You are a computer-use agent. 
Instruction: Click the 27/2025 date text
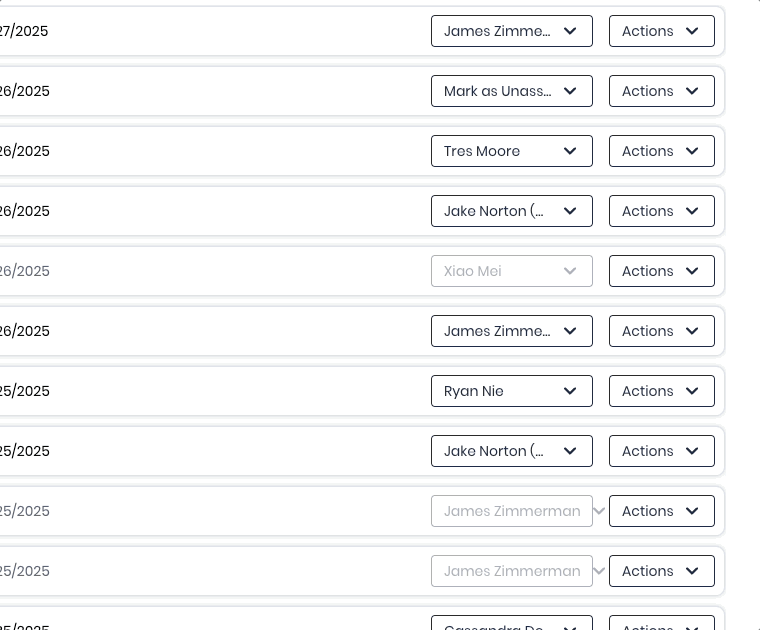point(24,31)
